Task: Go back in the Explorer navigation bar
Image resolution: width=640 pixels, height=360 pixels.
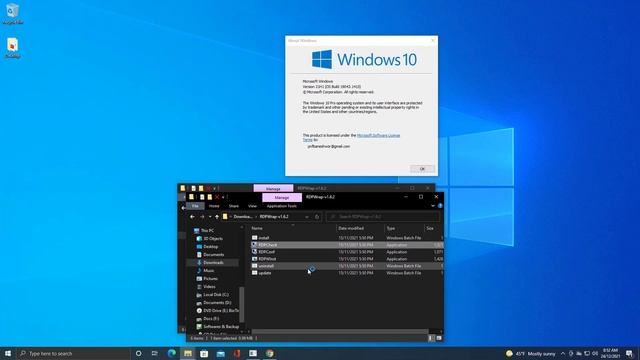Action: (x=192, y=217)
